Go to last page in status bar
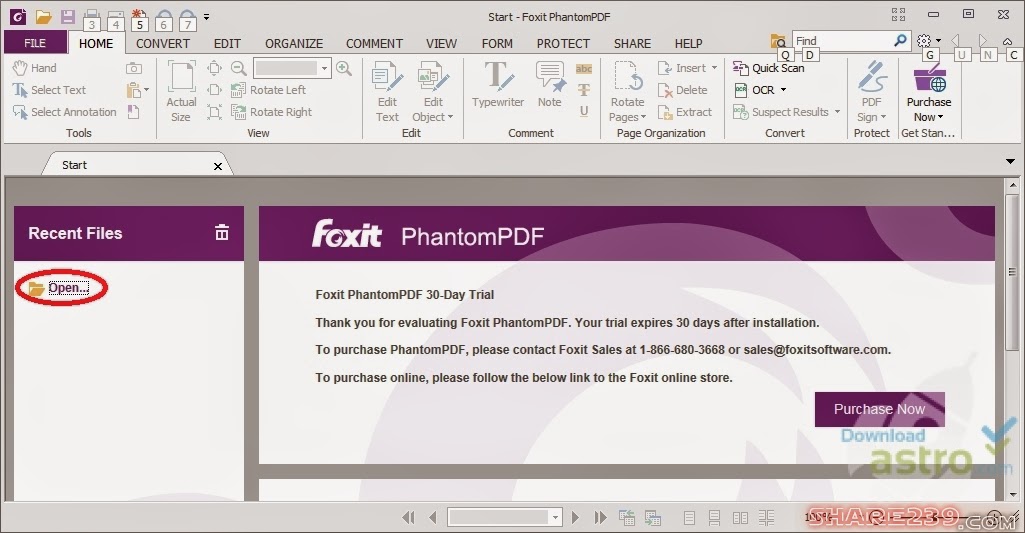 pos(600,518)
